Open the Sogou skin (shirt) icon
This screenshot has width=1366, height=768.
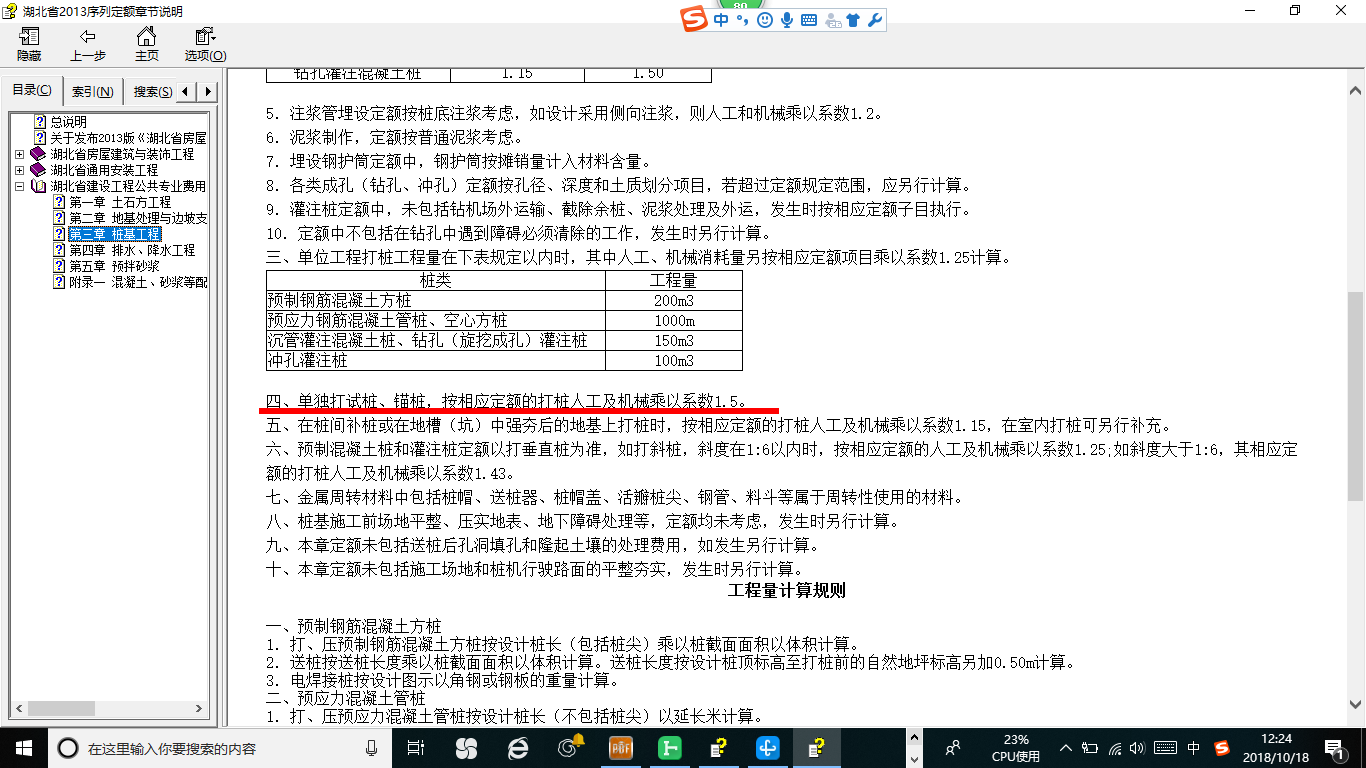pos(853,20)
